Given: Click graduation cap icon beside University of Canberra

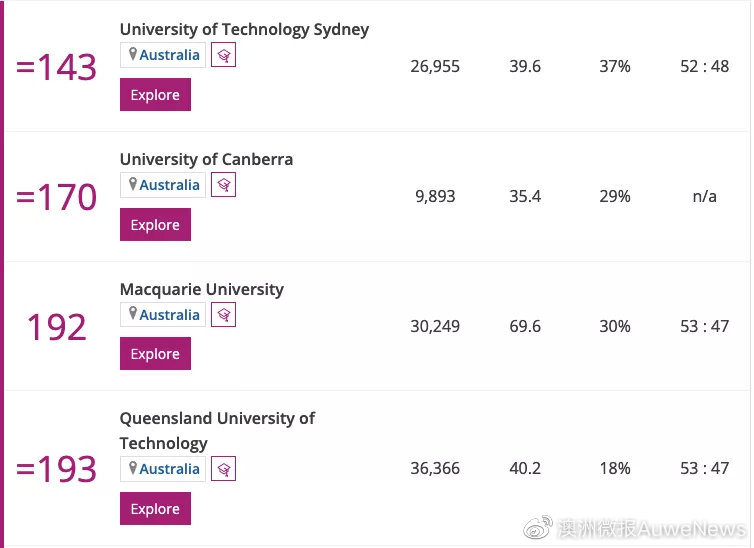Looking at the screenshot, I should click(x=224, y=185).
